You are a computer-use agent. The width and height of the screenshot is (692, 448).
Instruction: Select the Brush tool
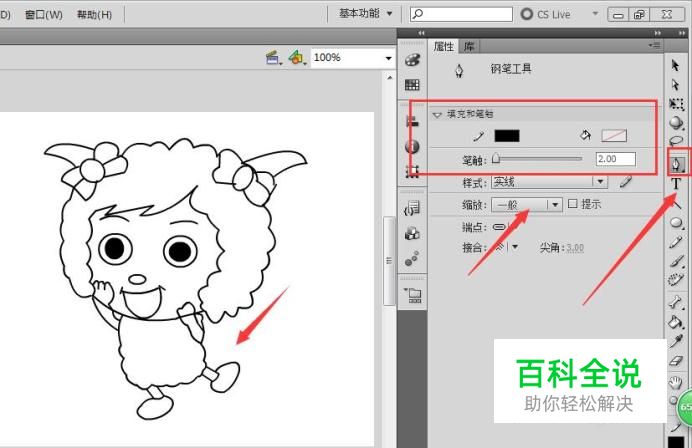click(676, 261)
